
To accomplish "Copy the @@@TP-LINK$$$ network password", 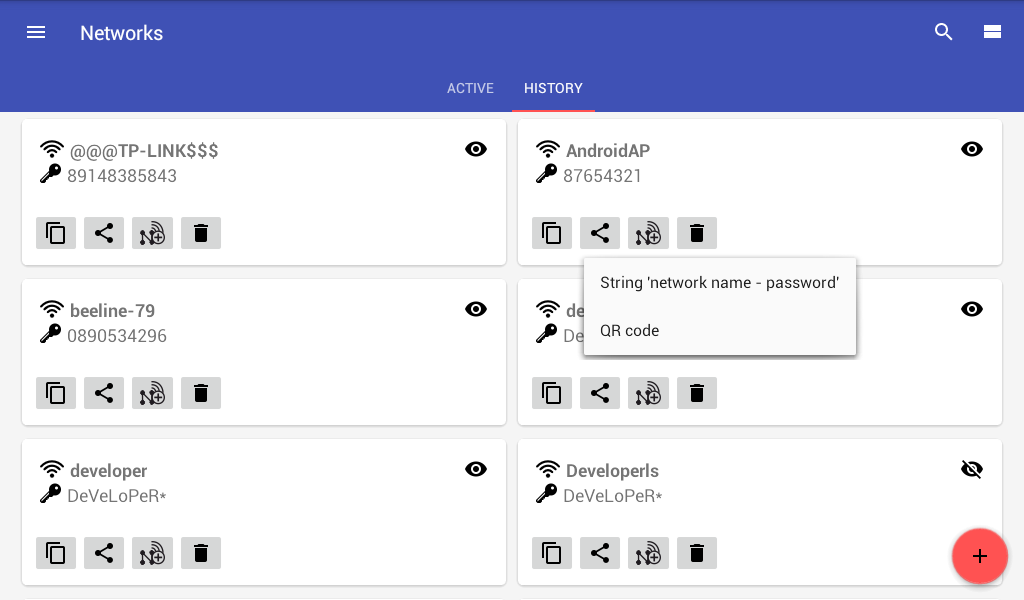I will 56,233.
